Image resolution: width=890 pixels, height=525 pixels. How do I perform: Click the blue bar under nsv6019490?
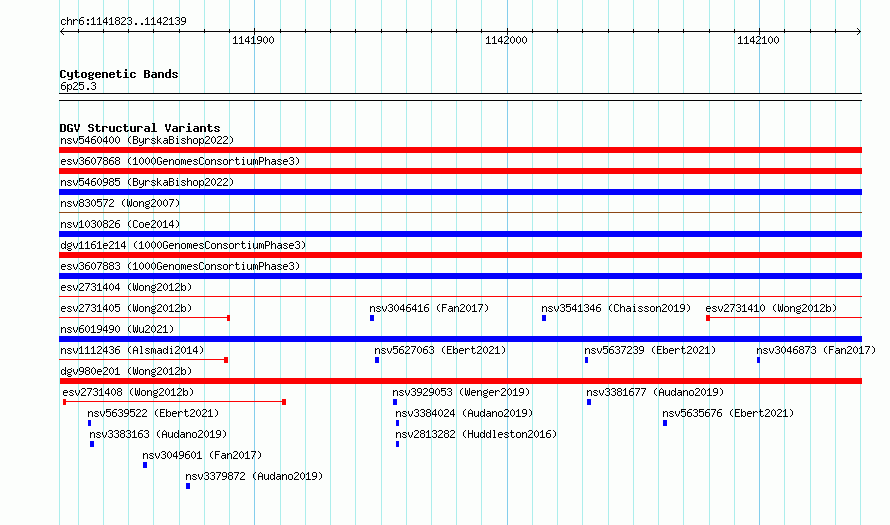460,339
